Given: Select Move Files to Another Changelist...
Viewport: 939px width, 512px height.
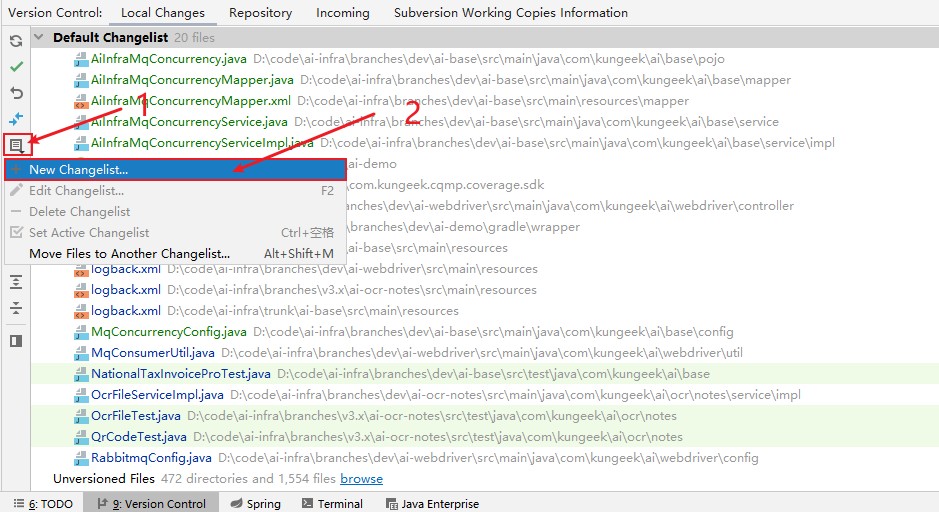Looking at the screenshot, I should [x=129, y=254].
